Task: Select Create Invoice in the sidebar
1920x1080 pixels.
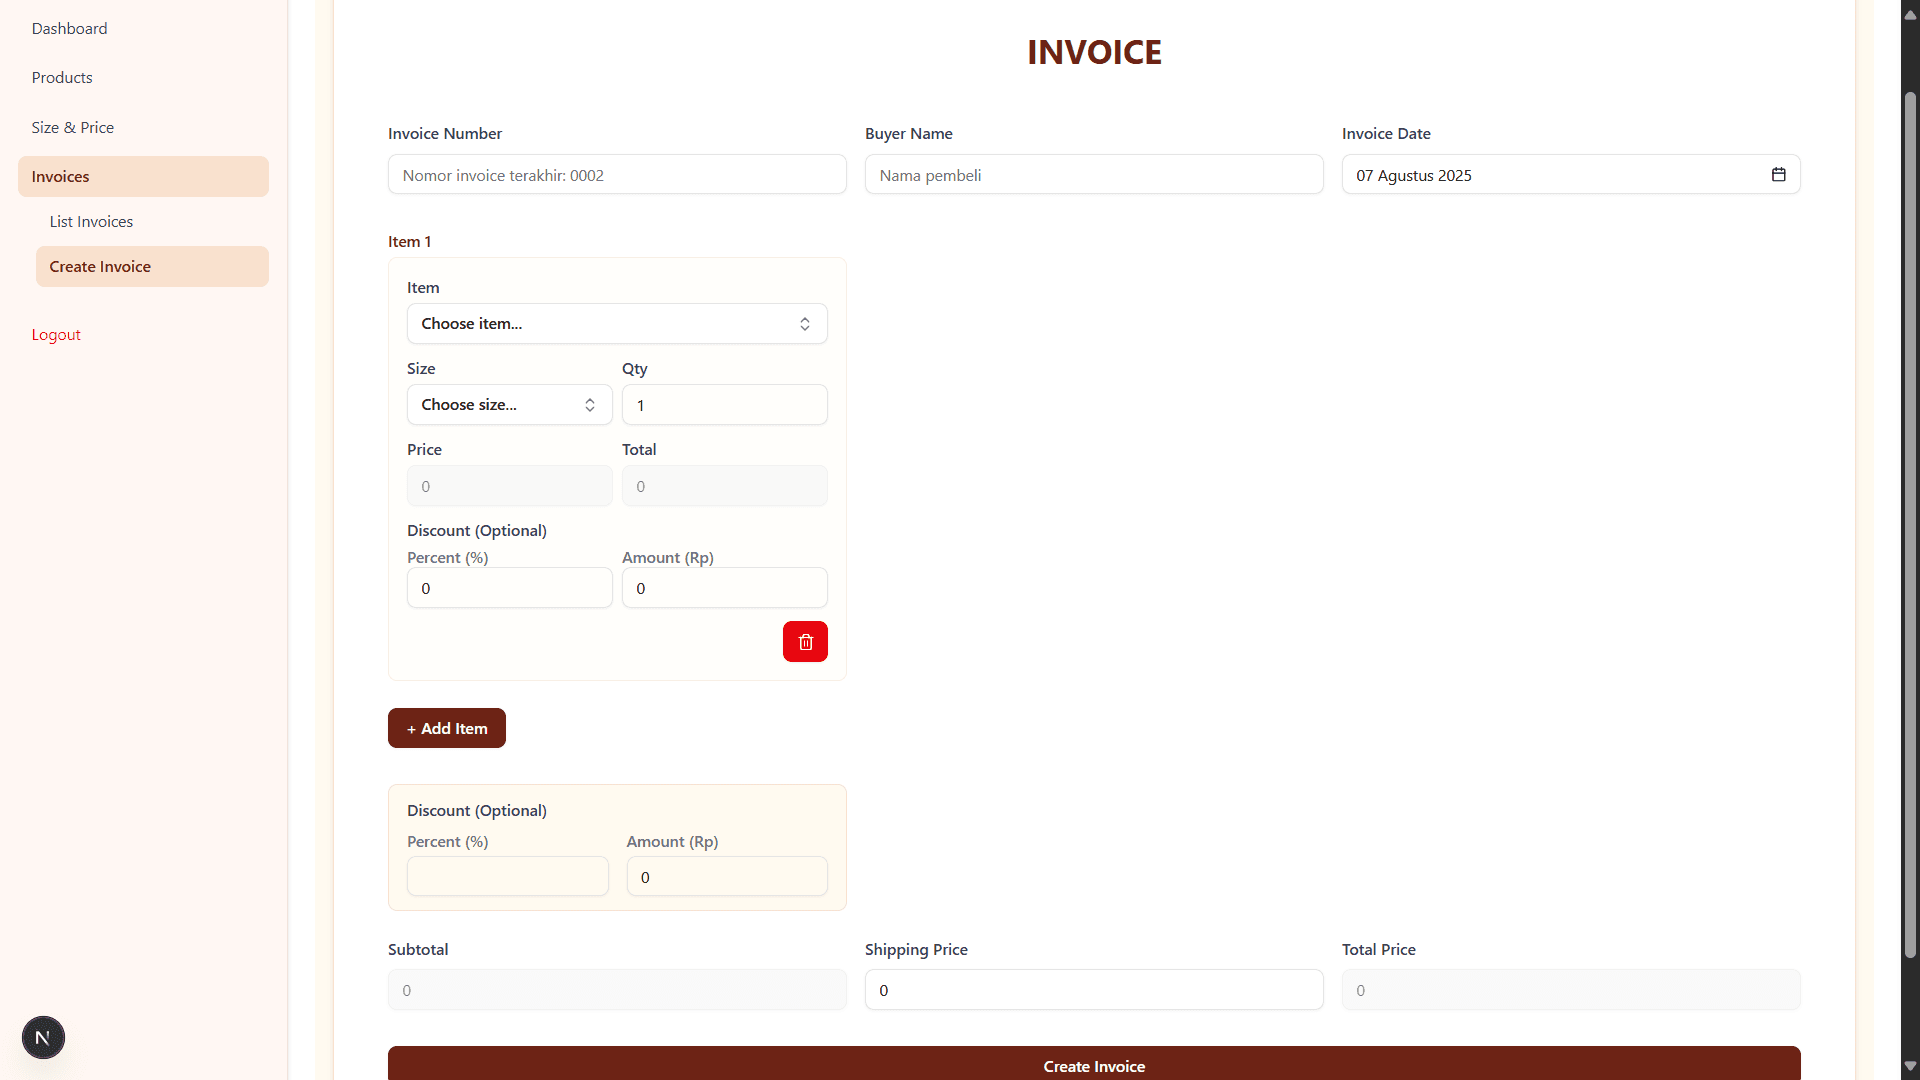Action: (x=99, y=266)
